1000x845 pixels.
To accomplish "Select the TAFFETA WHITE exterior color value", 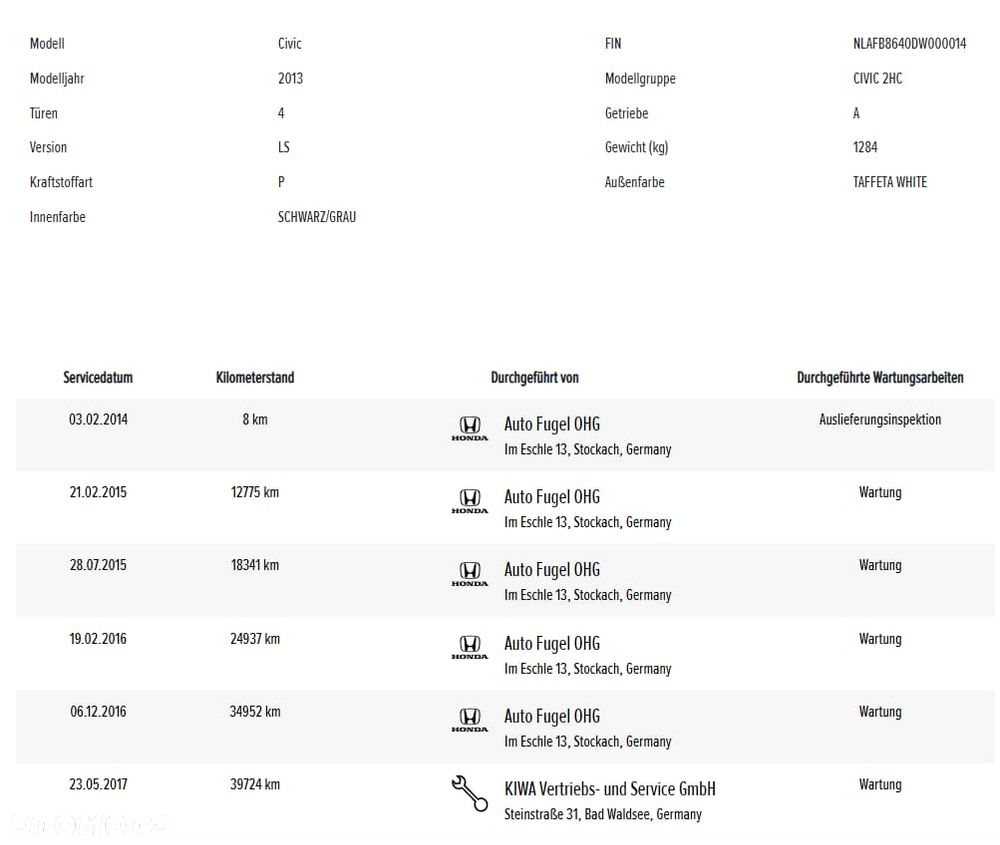I will (890, 182).
